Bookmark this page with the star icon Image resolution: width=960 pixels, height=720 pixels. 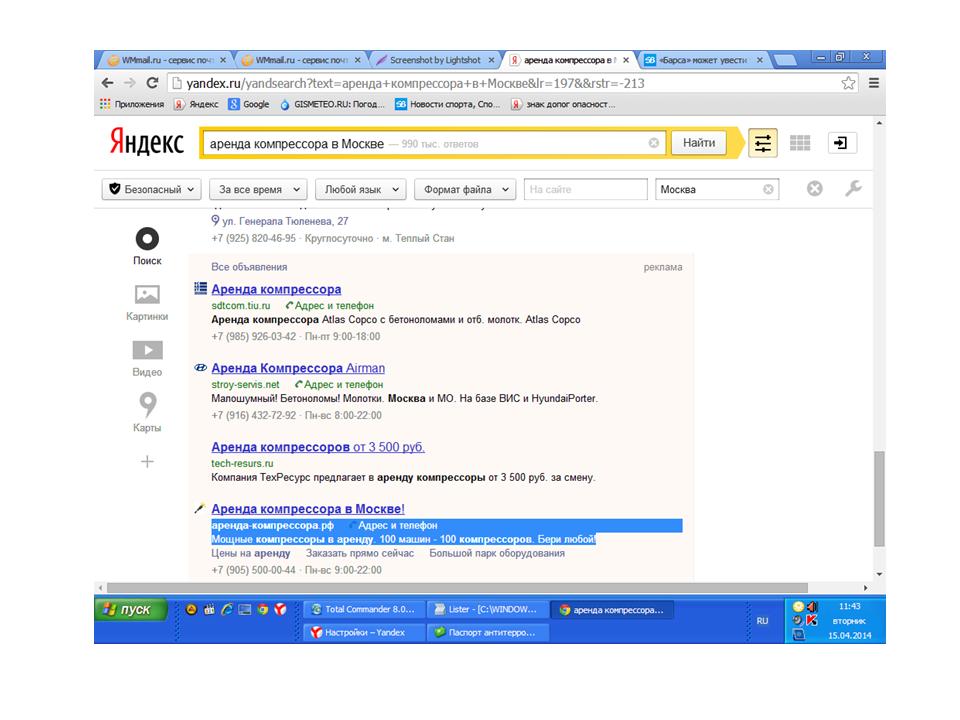point(848,83)
